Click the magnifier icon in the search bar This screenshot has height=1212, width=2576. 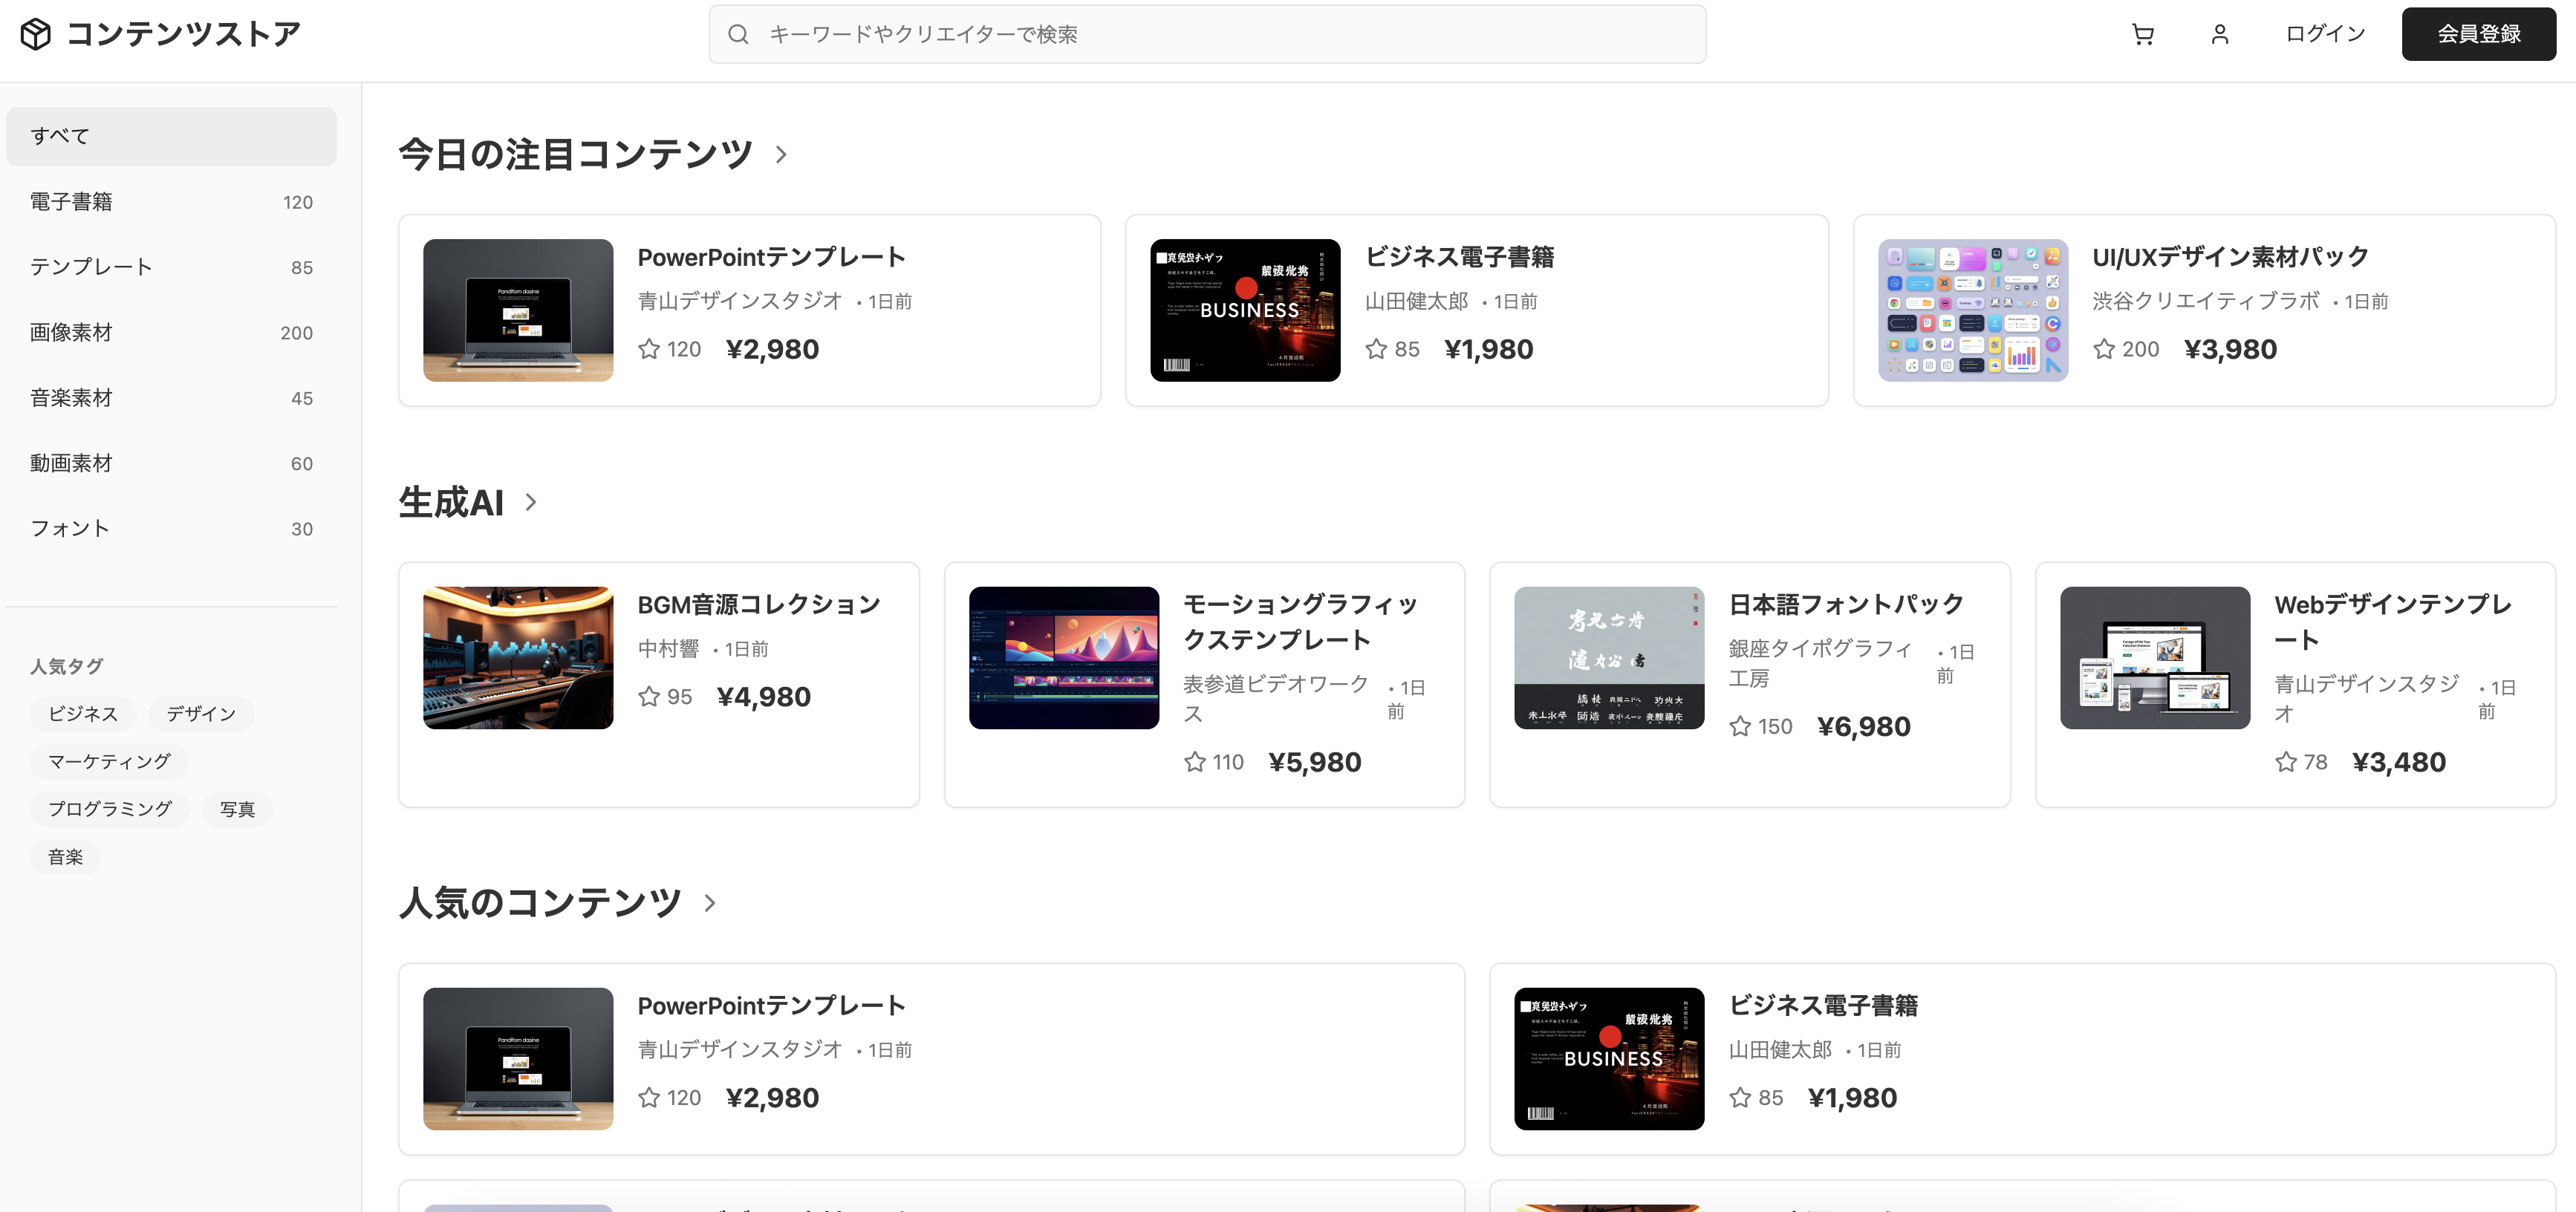(x=738, y=33)
